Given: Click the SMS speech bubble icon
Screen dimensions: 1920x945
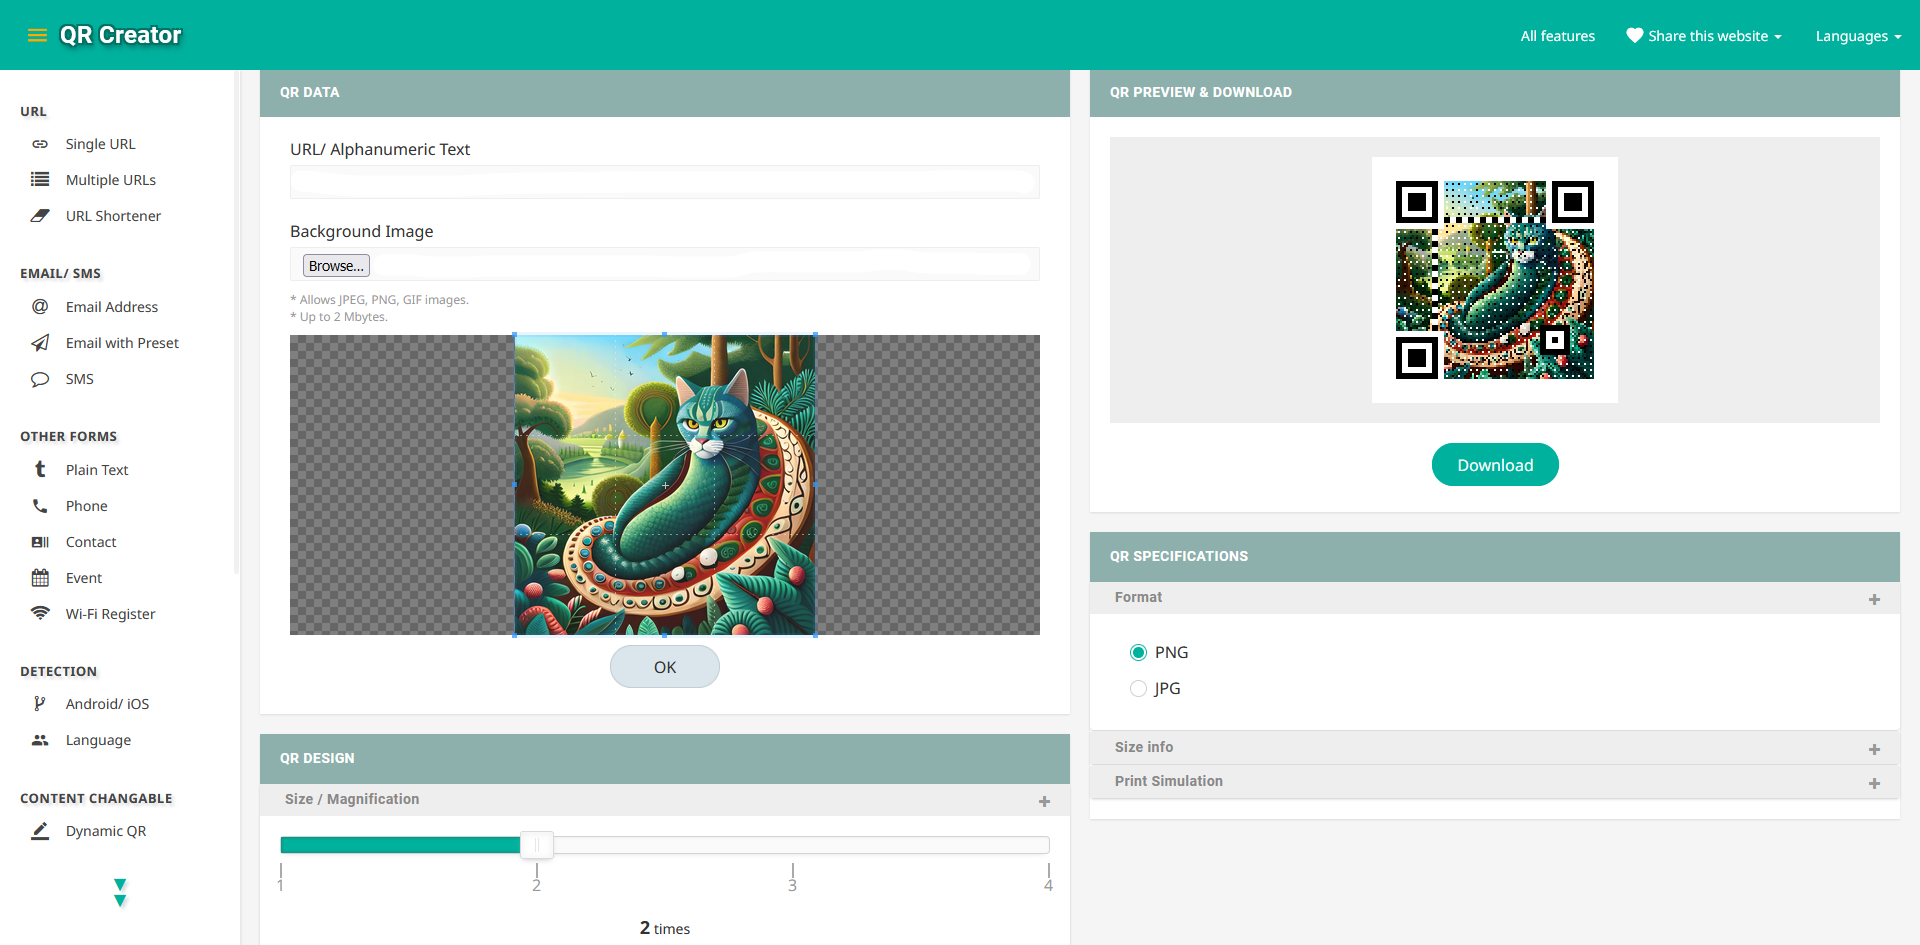Looking at the screenshot, I should pyautogui.click(x=40, y=379).
